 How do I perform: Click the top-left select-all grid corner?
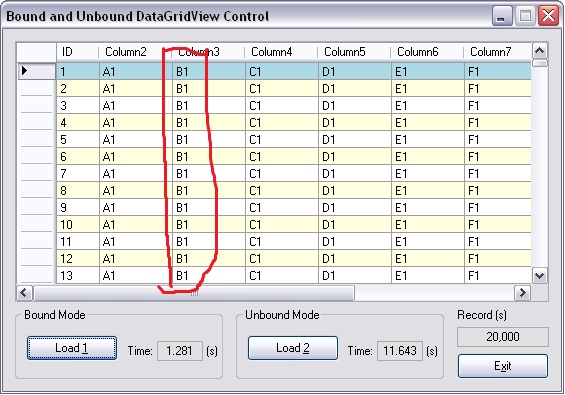(x=36, y=52)
